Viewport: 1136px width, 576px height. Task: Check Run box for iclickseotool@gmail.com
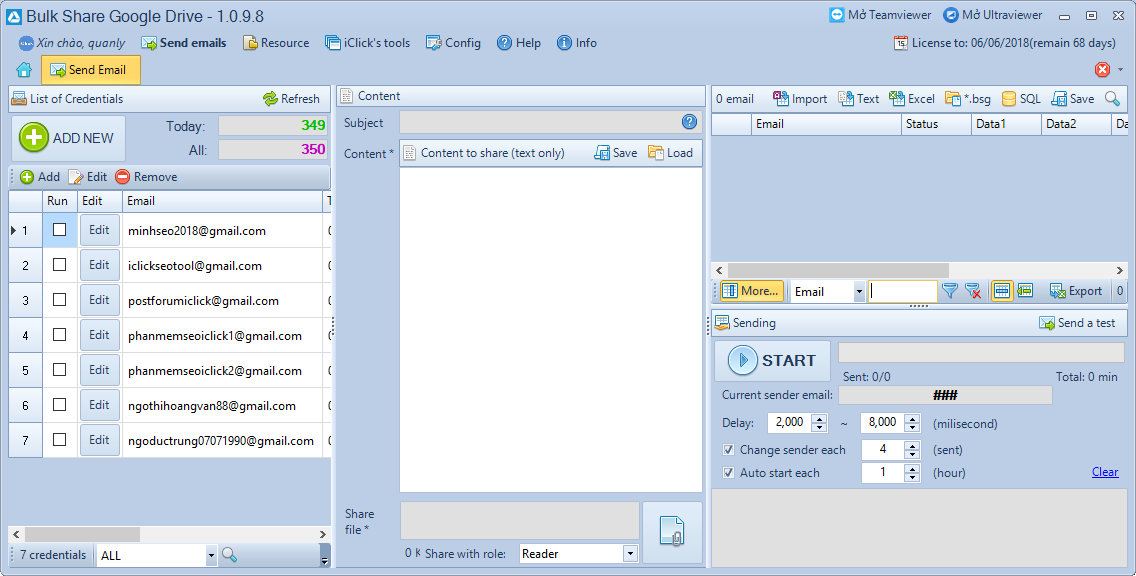tap(59, 264)
